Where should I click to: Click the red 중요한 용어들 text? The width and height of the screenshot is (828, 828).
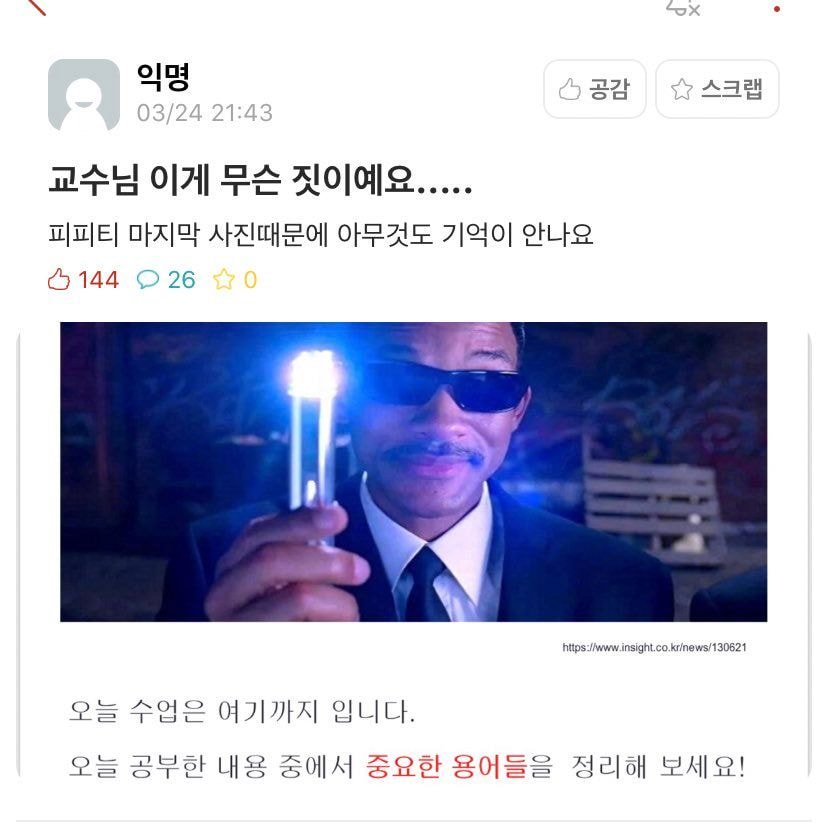(x=446, y=766)
